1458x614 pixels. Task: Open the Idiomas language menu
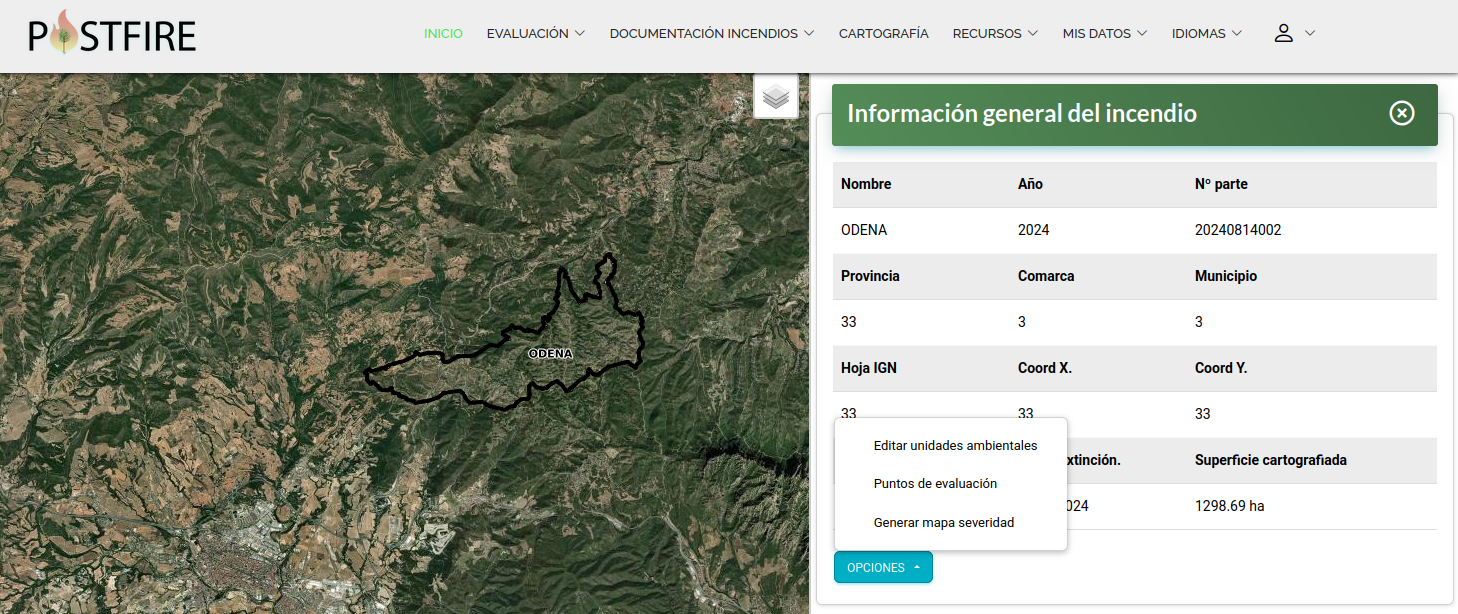click(x=1206, y=33)
